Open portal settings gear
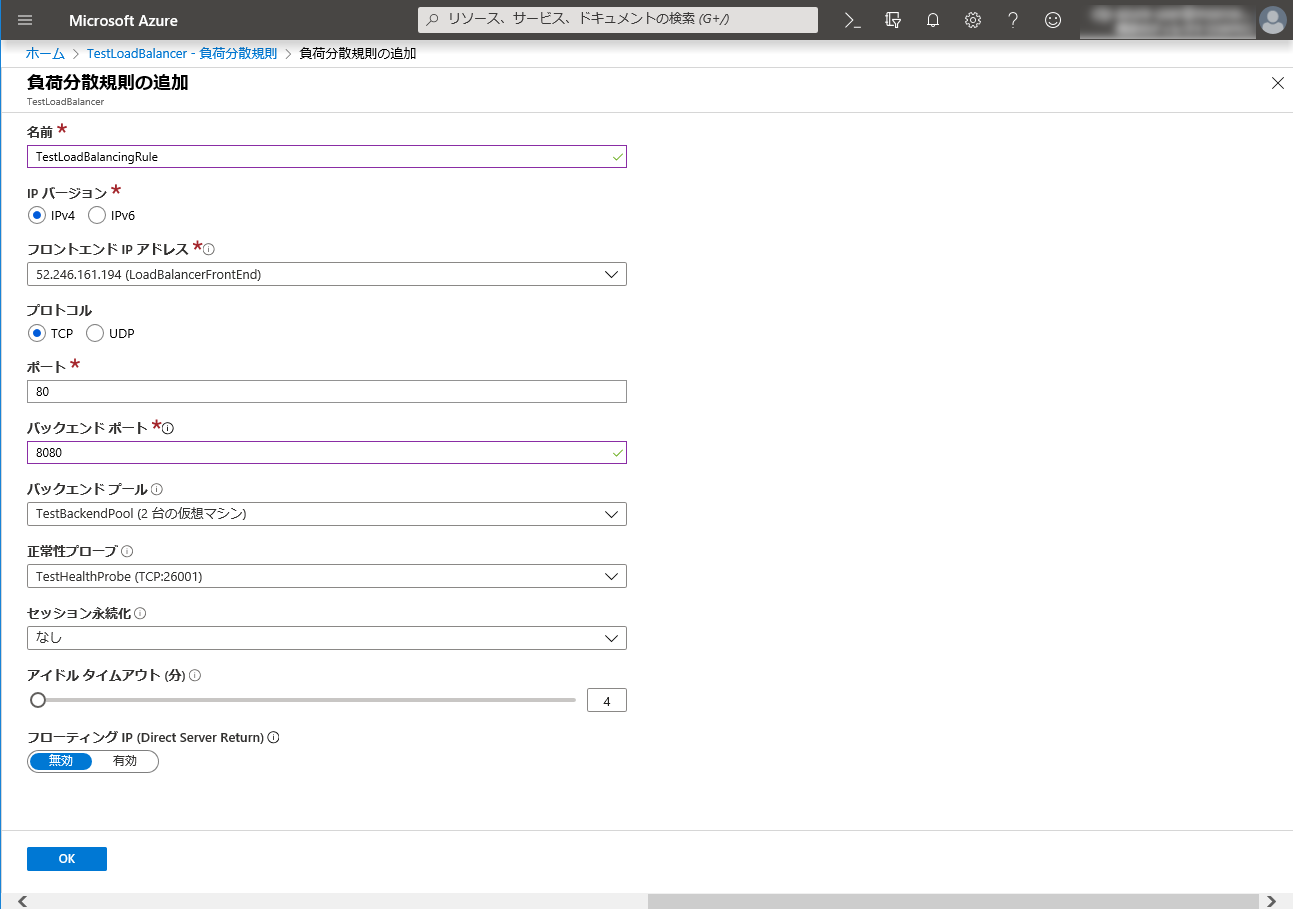 (973, 20)
